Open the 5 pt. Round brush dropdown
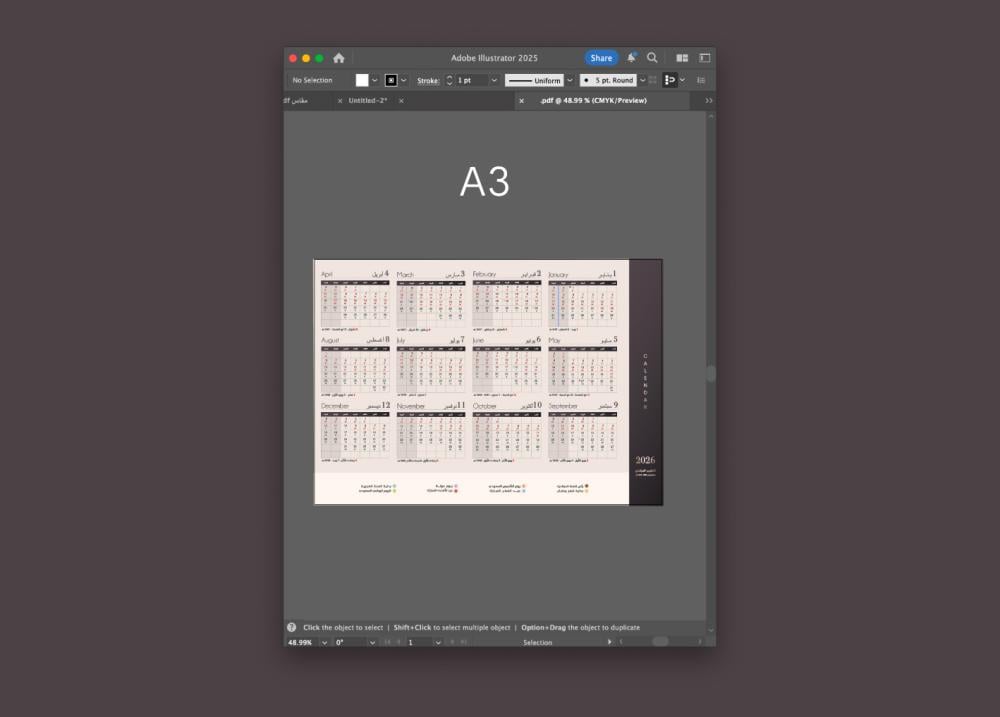 (642, 80)
